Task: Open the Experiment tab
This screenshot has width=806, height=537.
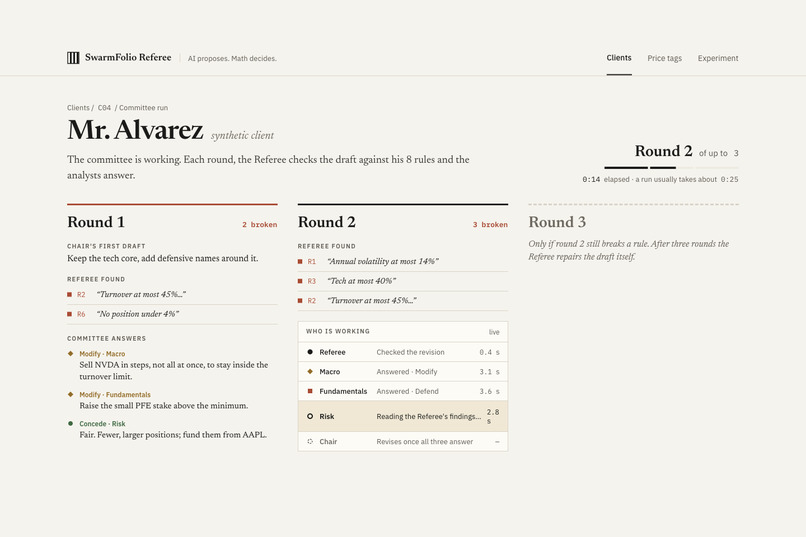Action: (718, 58)
